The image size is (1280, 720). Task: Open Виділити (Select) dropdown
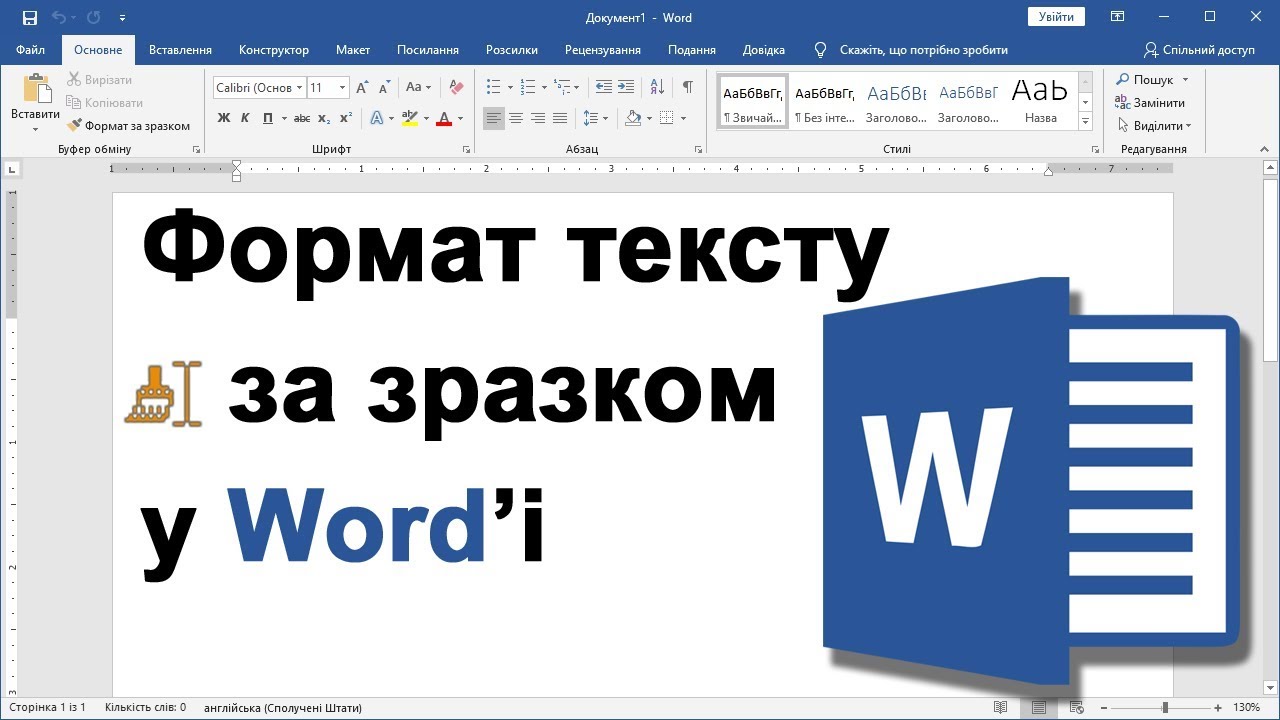(x=1154, y=126)
